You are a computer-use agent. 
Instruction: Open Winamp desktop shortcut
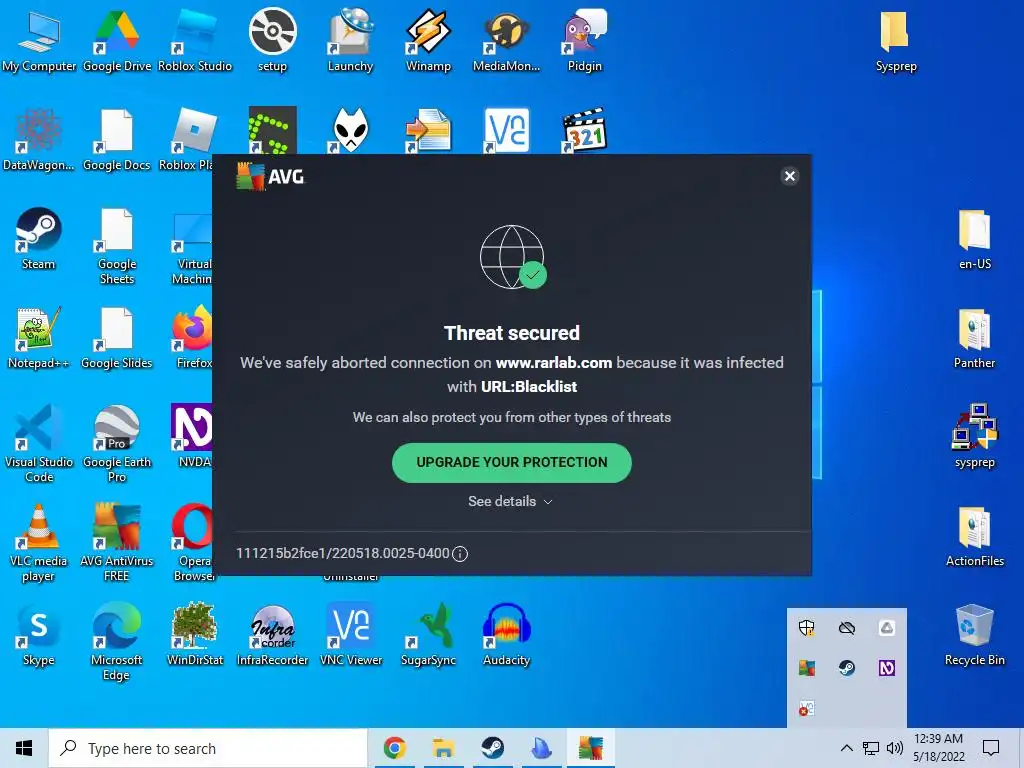[428, 40]
